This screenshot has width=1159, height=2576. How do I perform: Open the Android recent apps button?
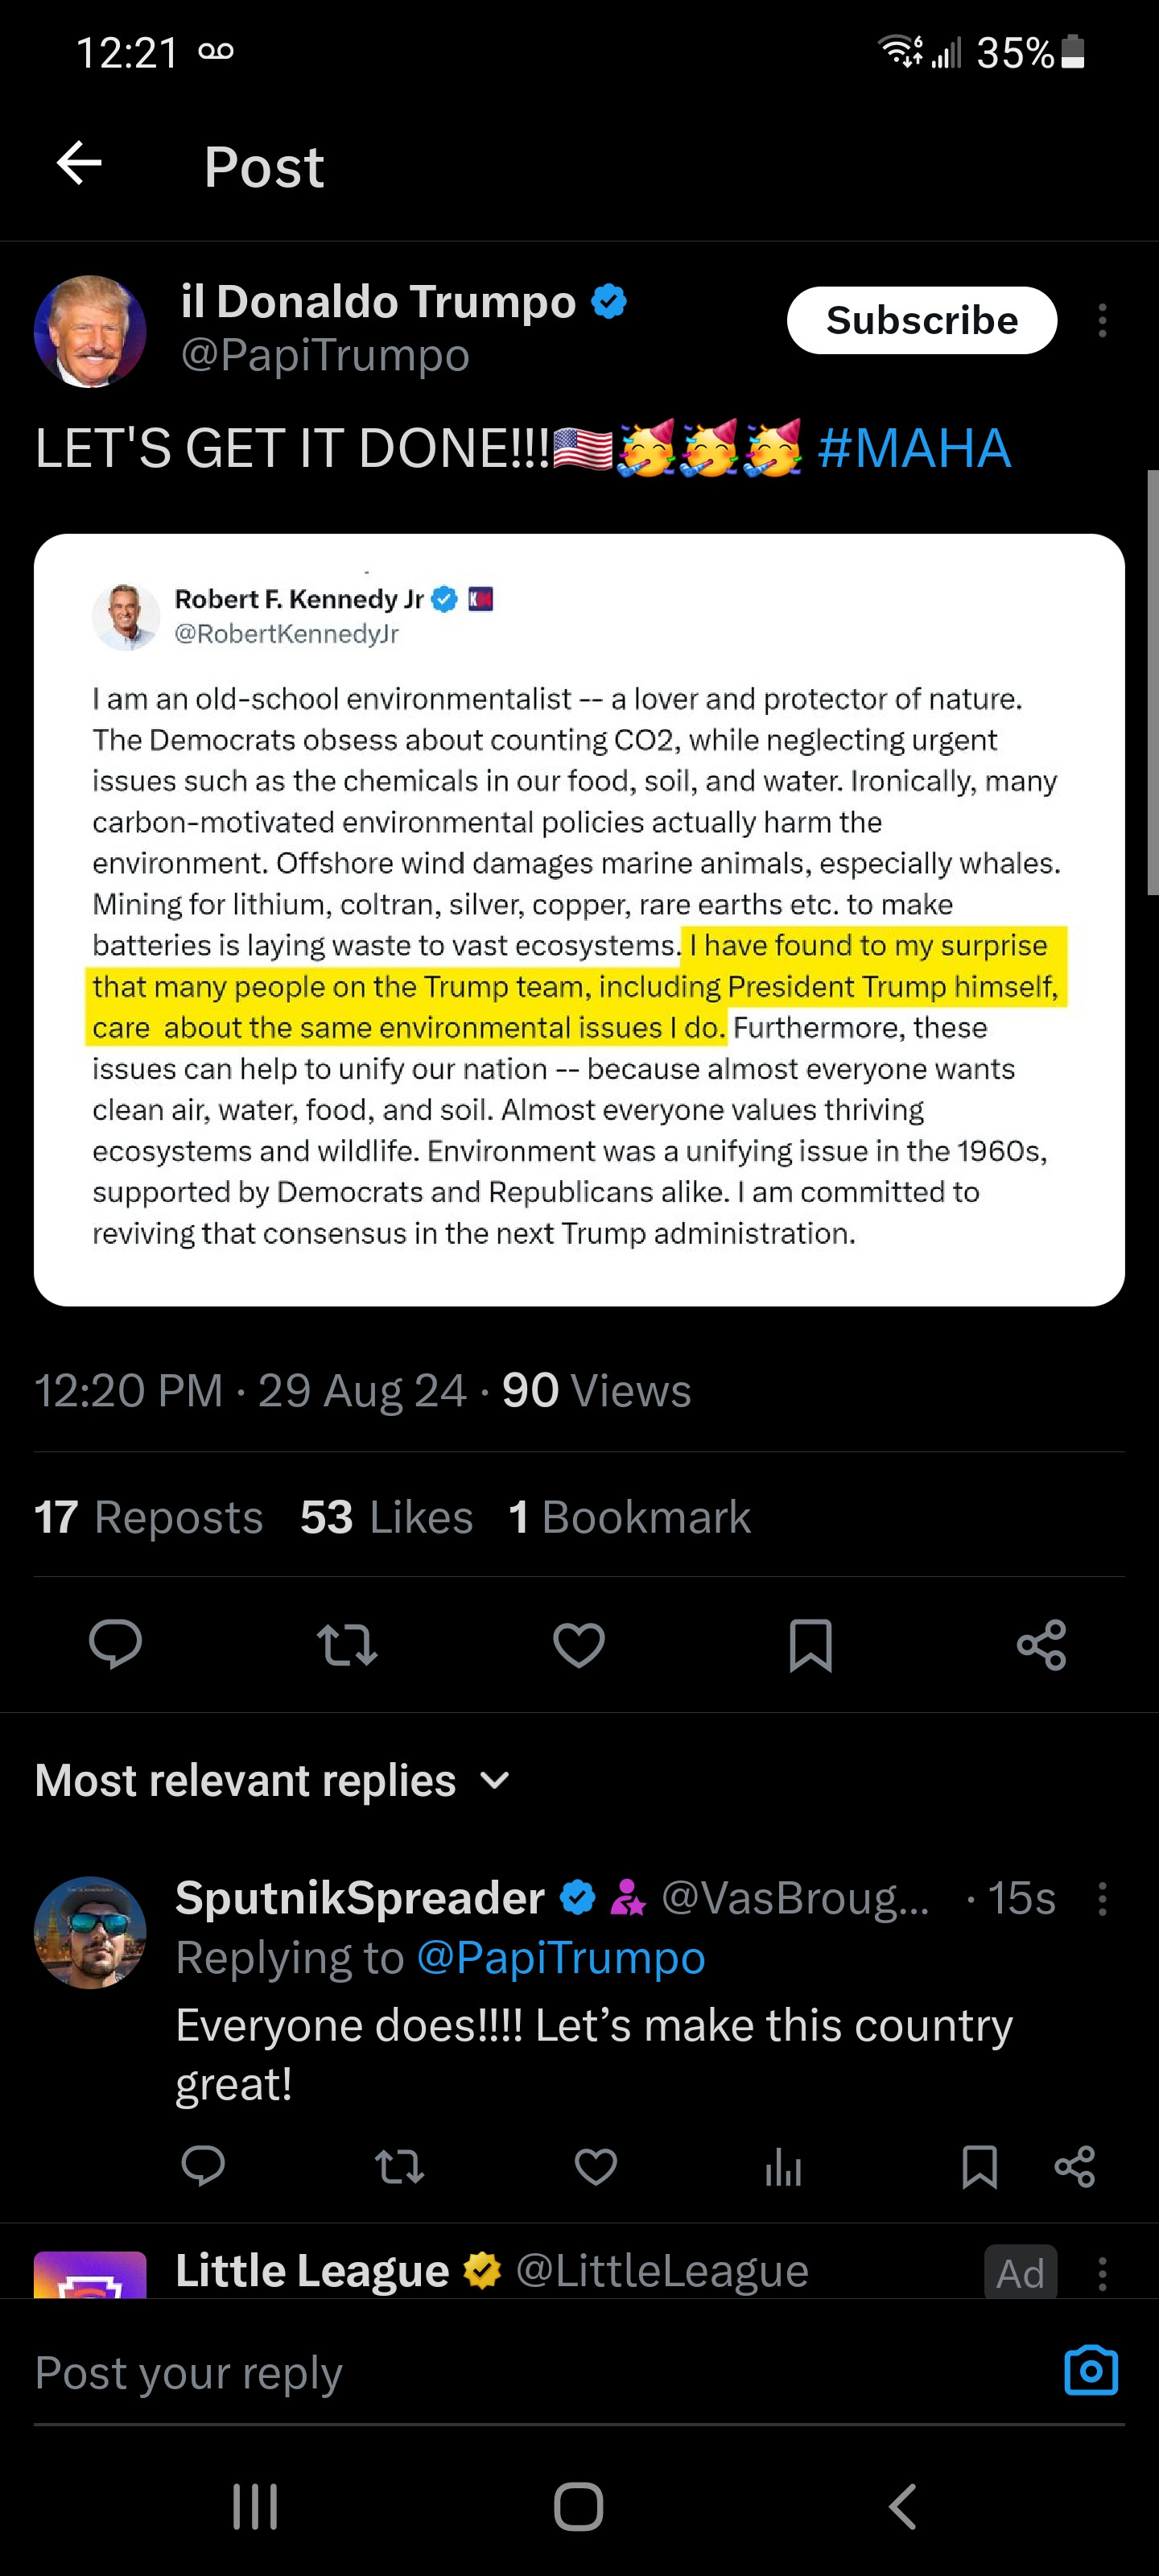(x=255, y=2506)
